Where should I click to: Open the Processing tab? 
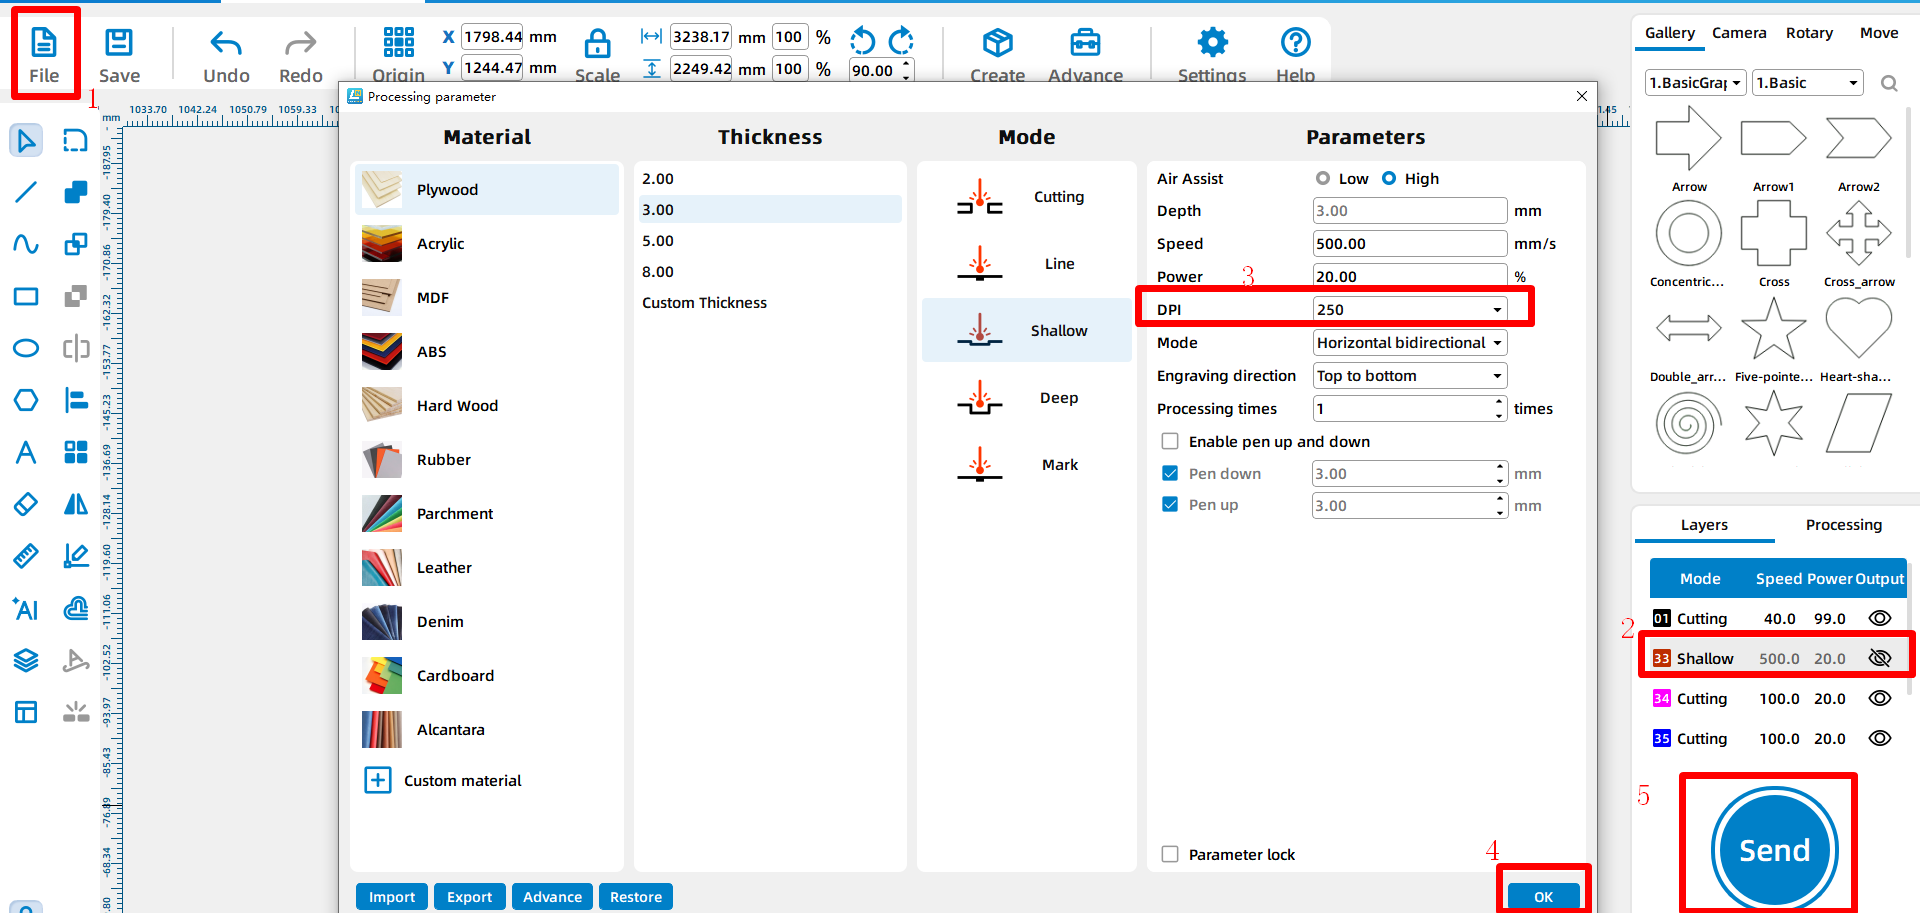(1843, 524)
